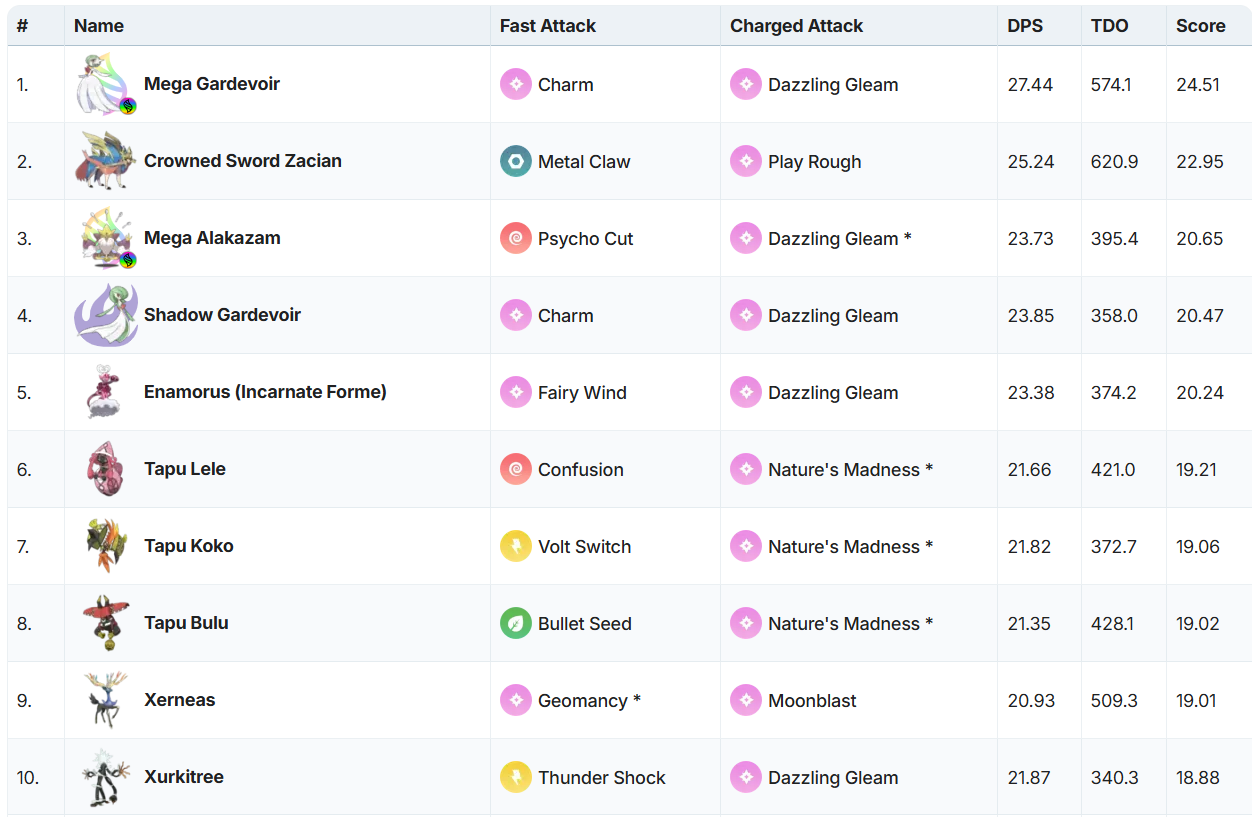Click the Mega Alakazam sprite image
This screenshot has width=1252, height=817.
[106, 239]
